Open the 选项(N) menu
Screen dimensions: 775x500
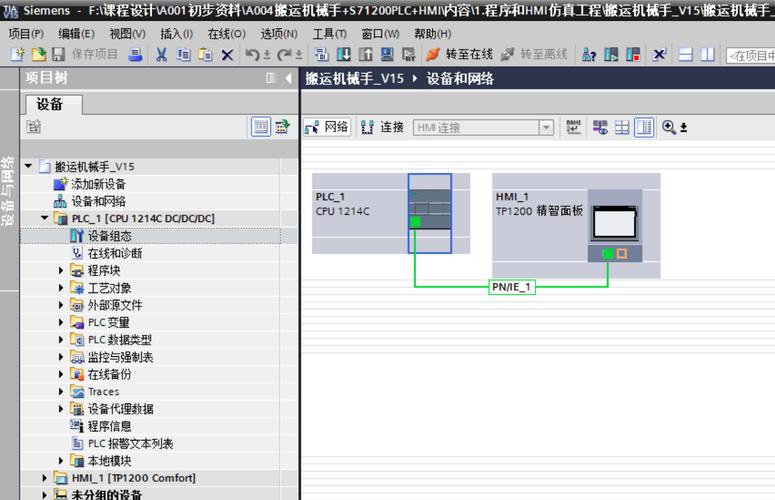tap(279, 34)
